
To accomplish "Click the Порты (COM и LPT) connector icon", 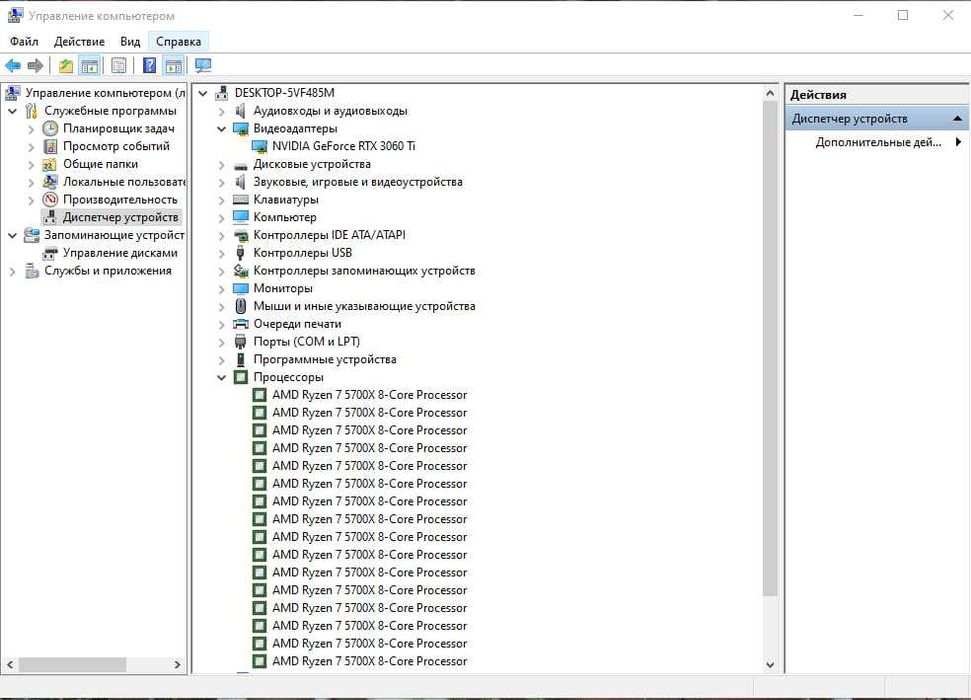I will pos(241,341).
